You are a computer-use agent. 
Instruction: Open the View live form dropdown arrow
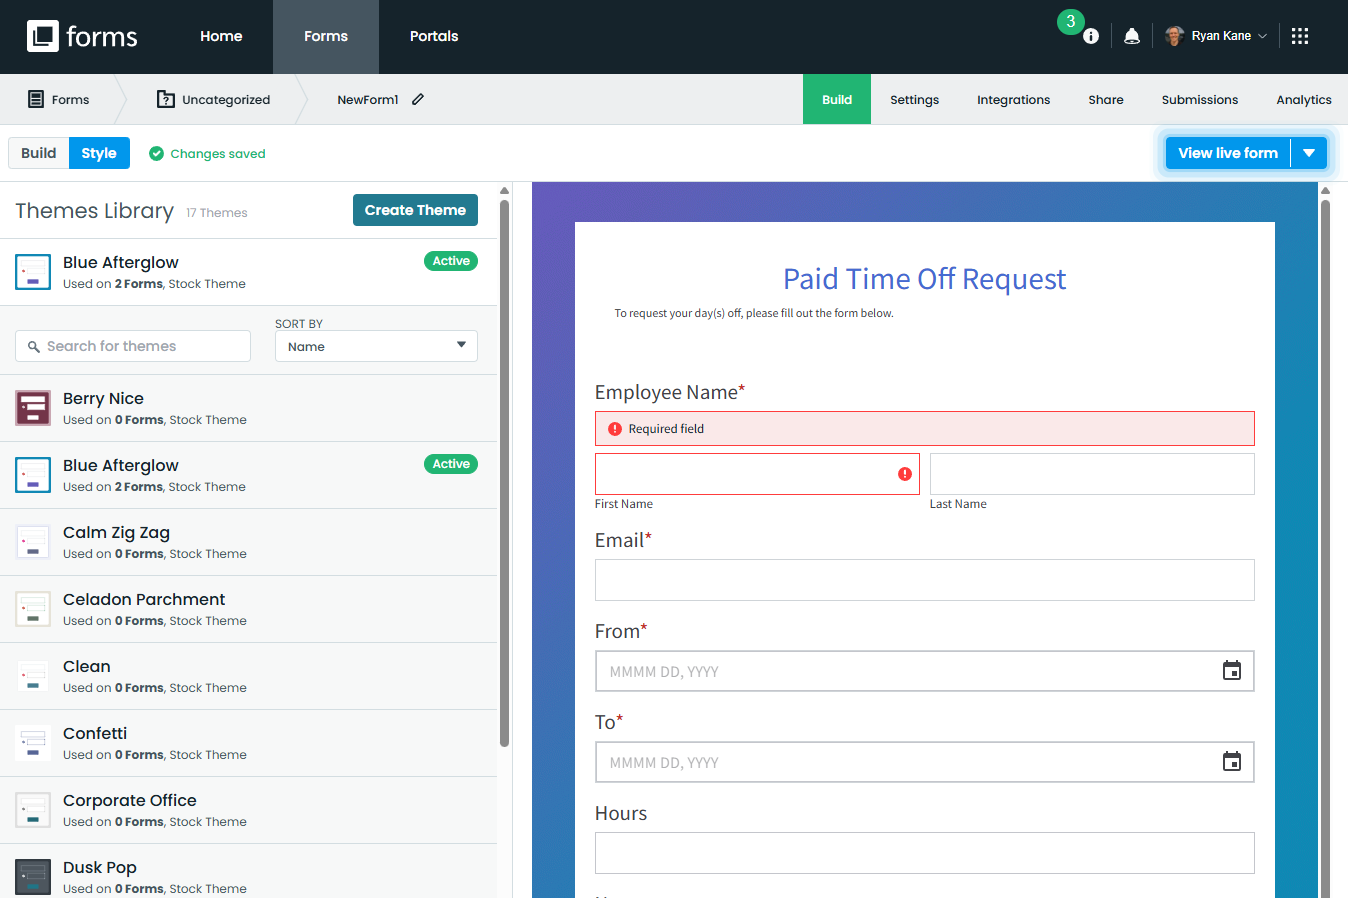pyautogui.click(x=1310, y=152)
